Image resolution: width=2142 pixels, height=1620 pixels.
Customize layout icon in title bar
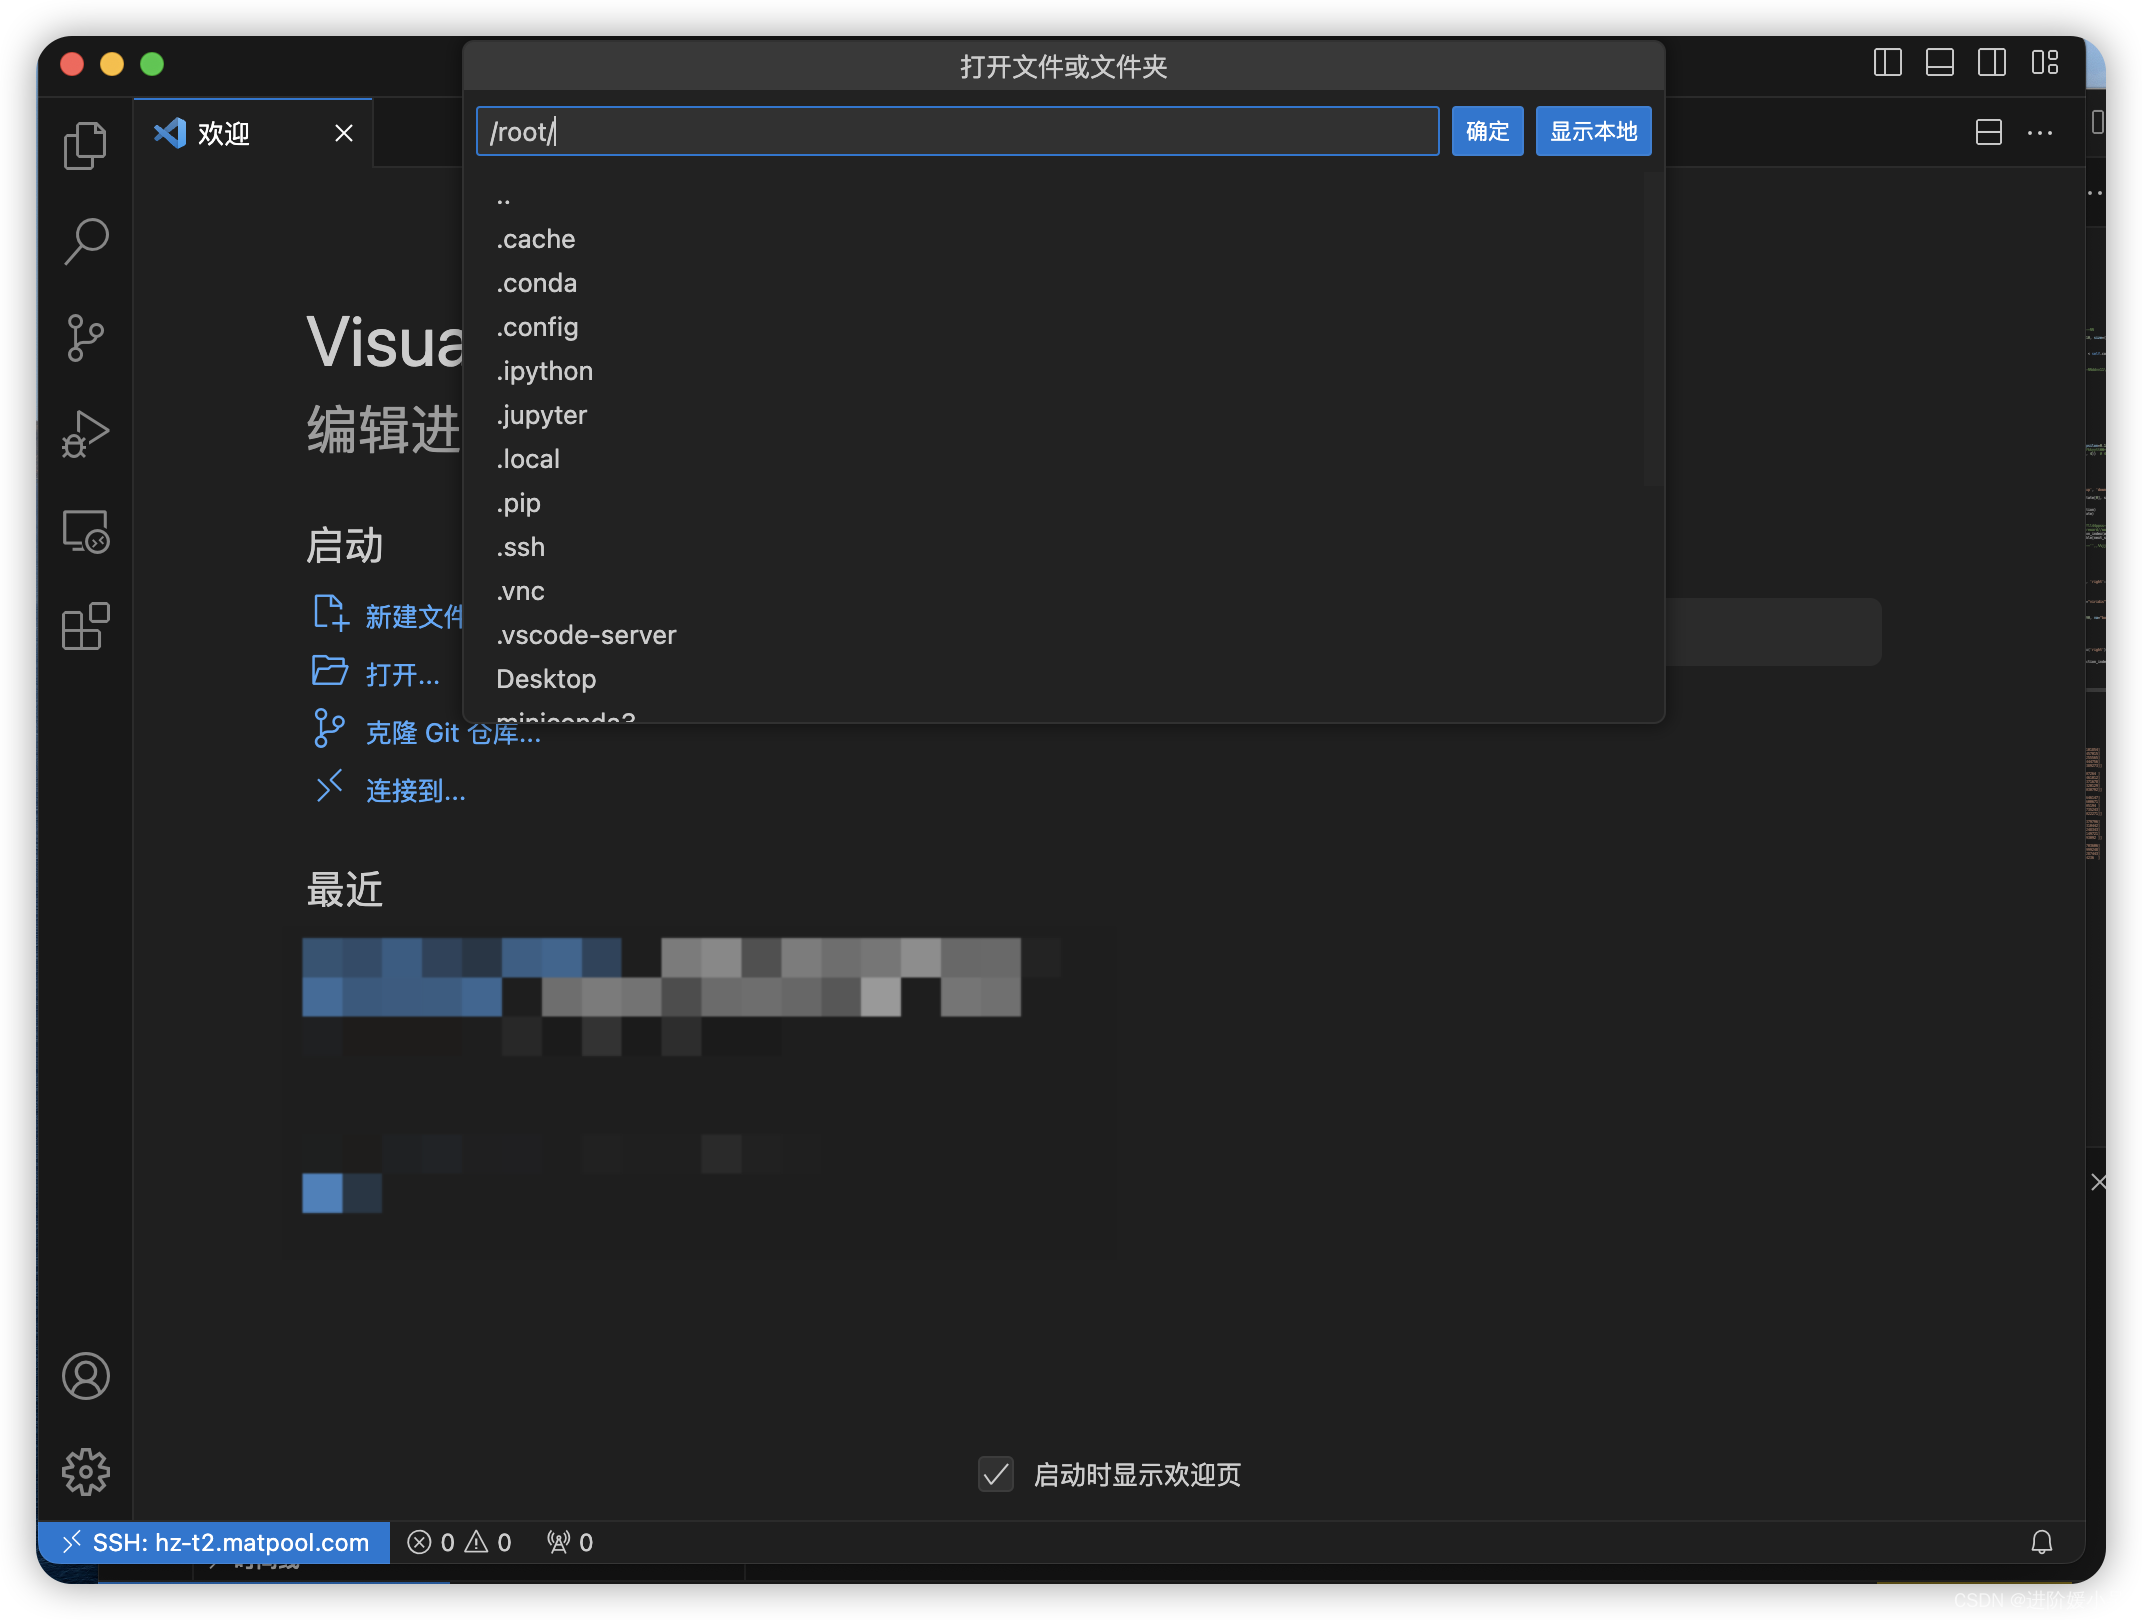coord(2044,63)
